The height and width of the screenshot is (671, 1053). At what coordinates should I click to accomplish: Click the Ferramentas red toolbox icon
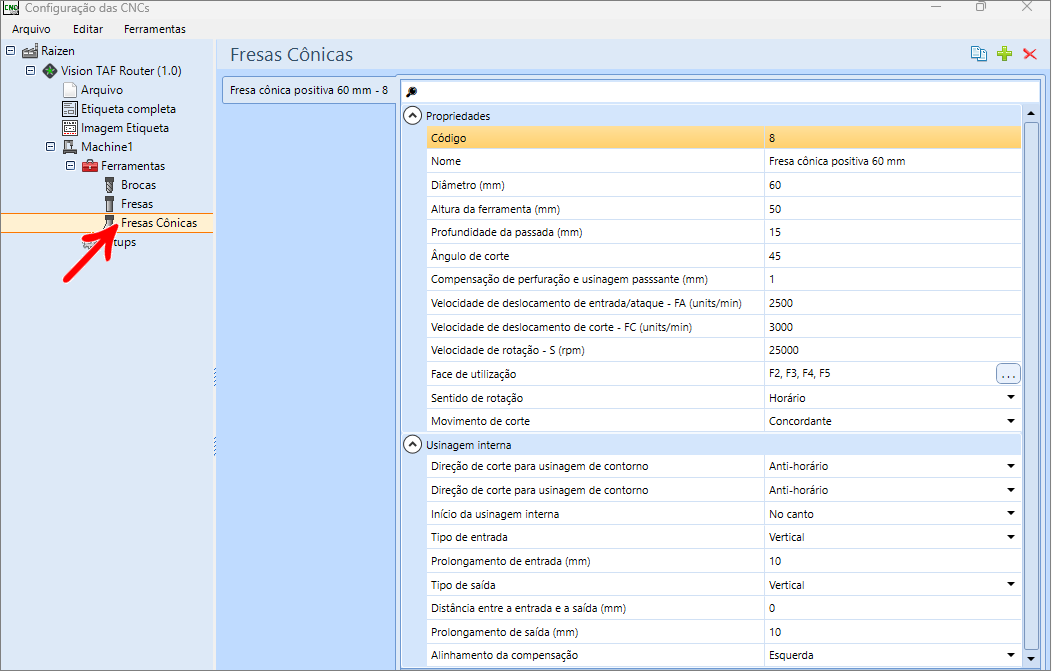[x=90, y=166]
